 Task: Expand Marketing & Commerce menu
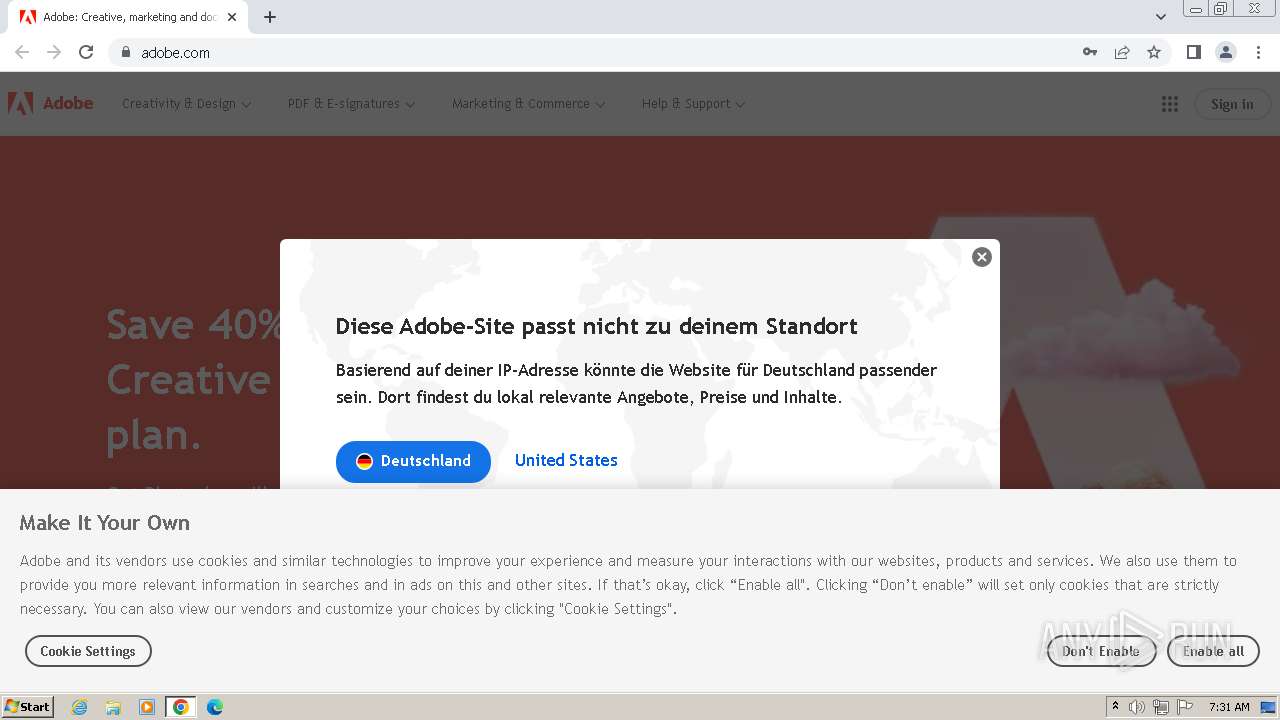coord(528,104)
